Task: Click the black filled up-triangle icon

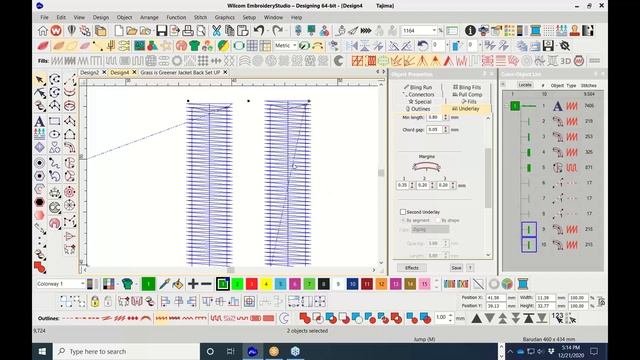Action: [x=476, y=318]
